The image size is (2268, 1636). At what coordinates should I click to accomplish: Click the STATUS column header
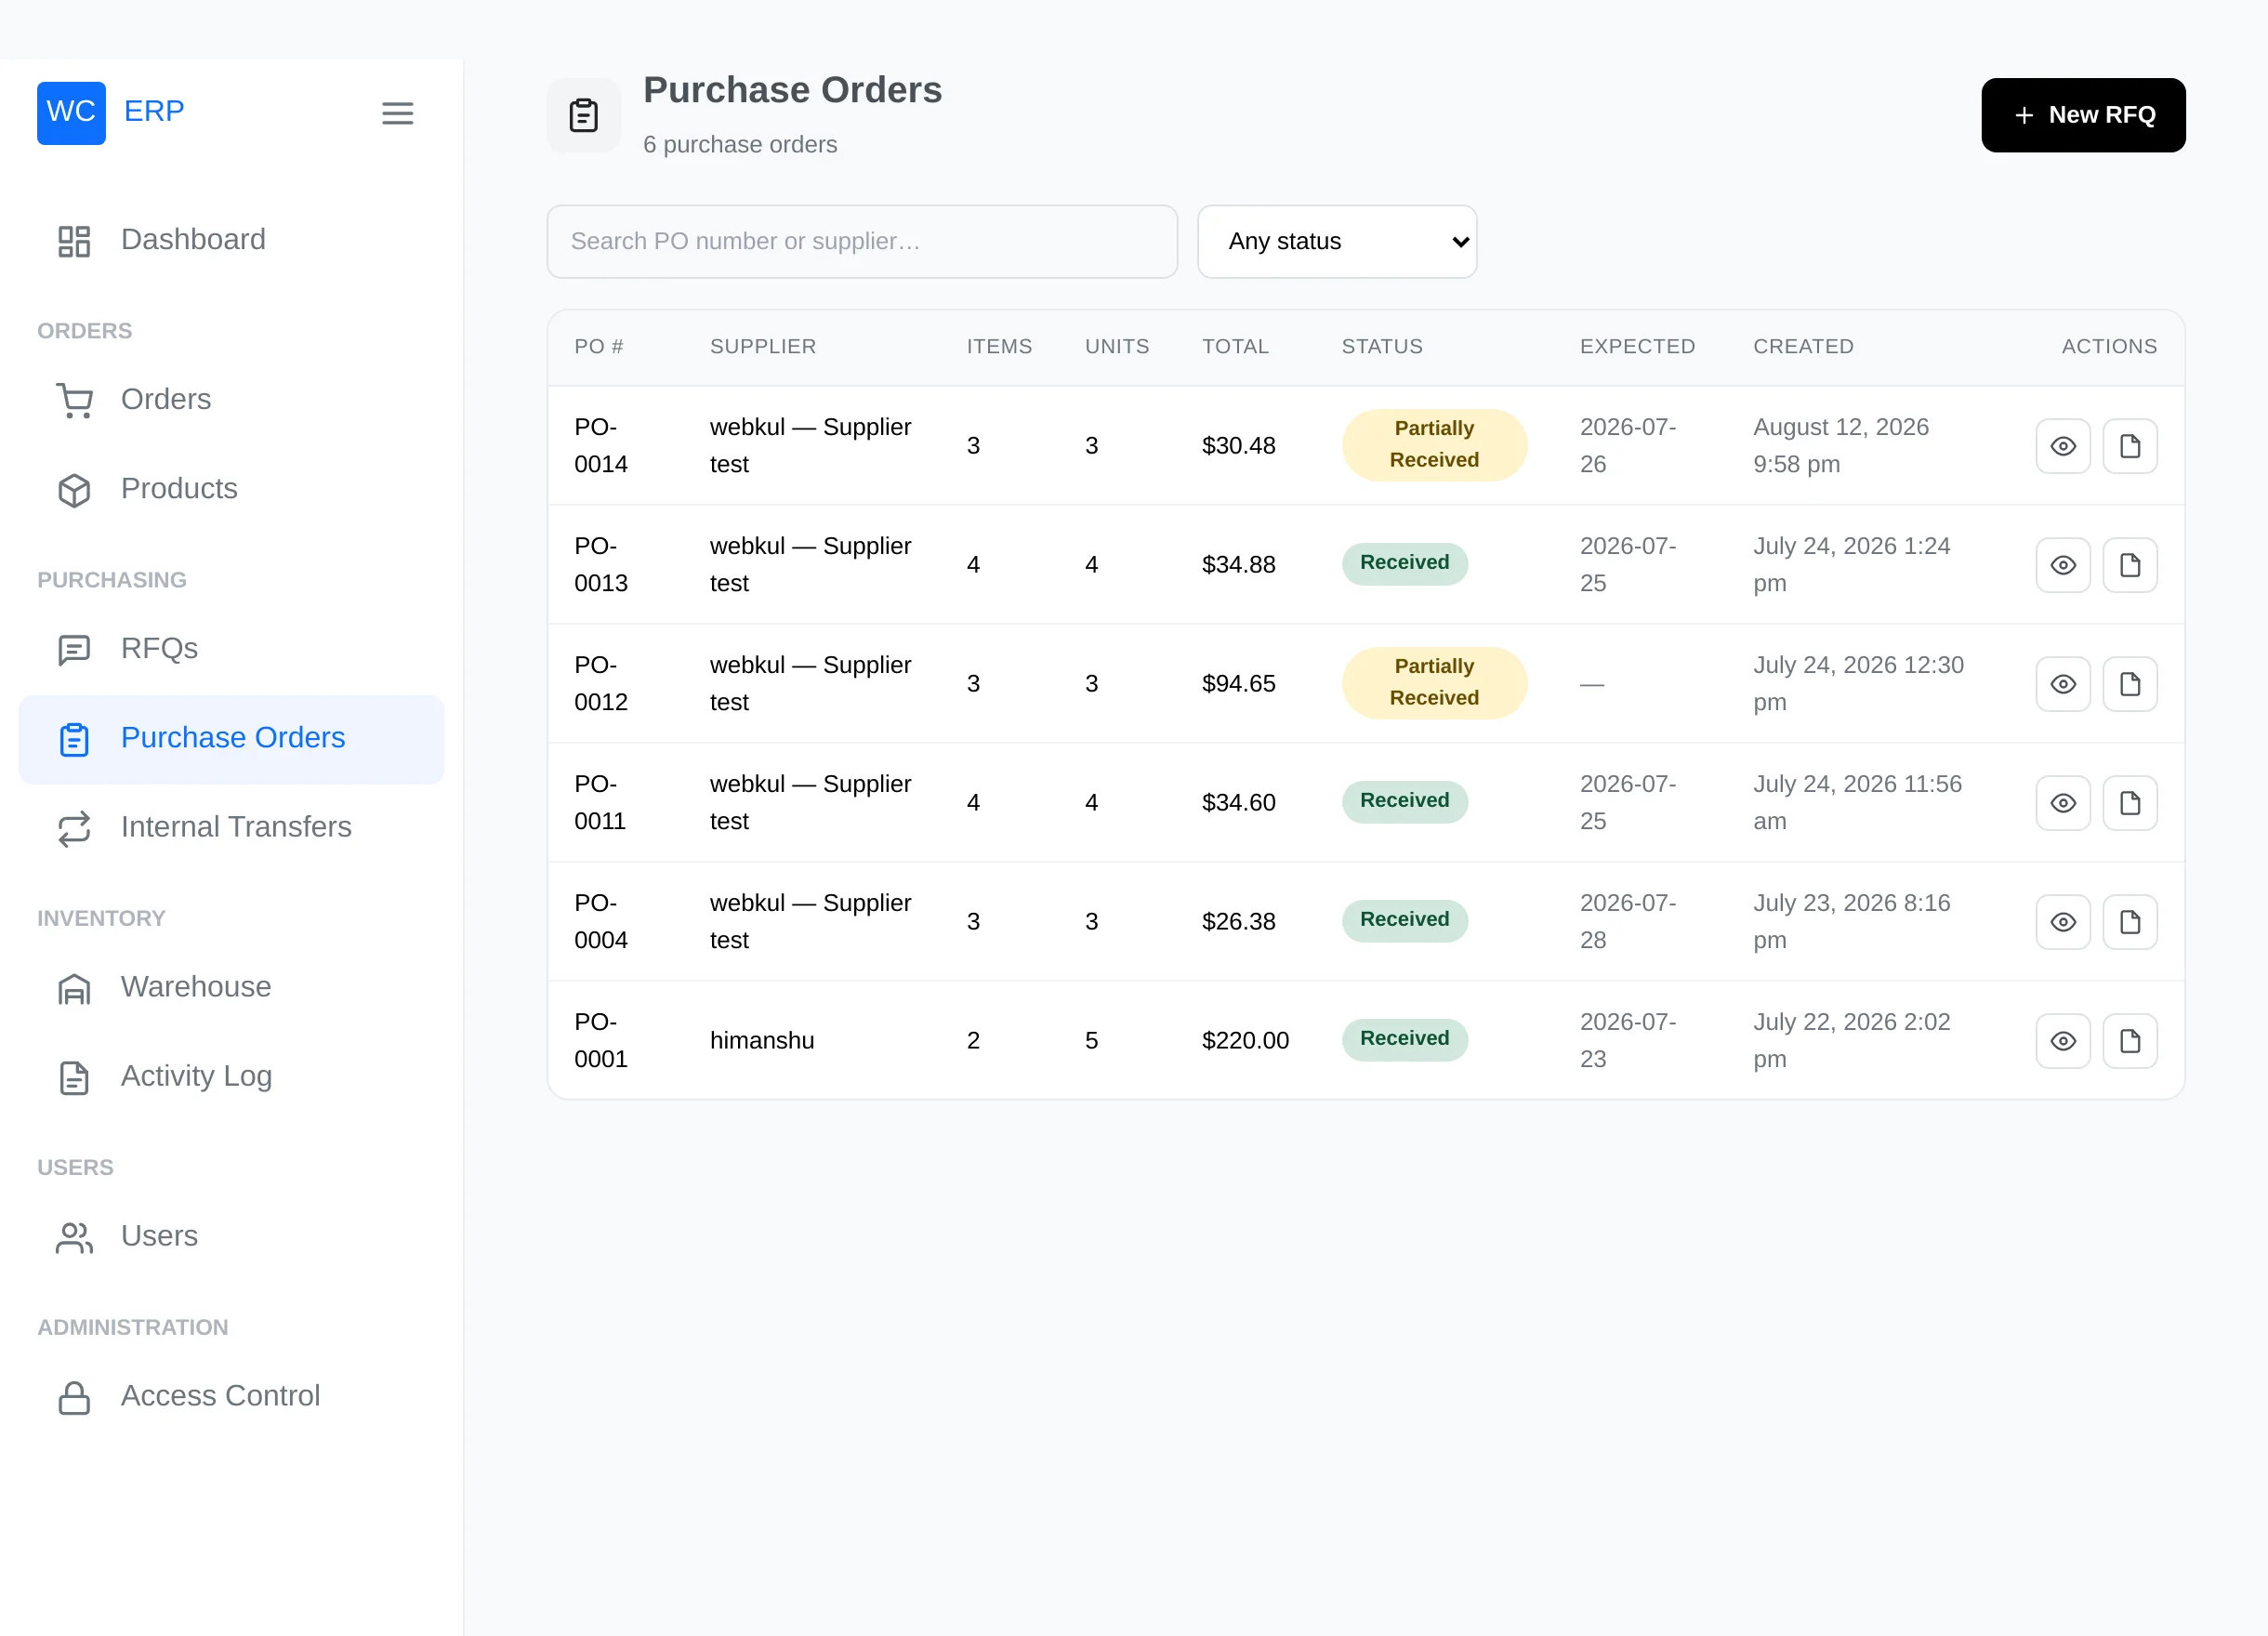pyautogui.click(x=1382, y=347)
